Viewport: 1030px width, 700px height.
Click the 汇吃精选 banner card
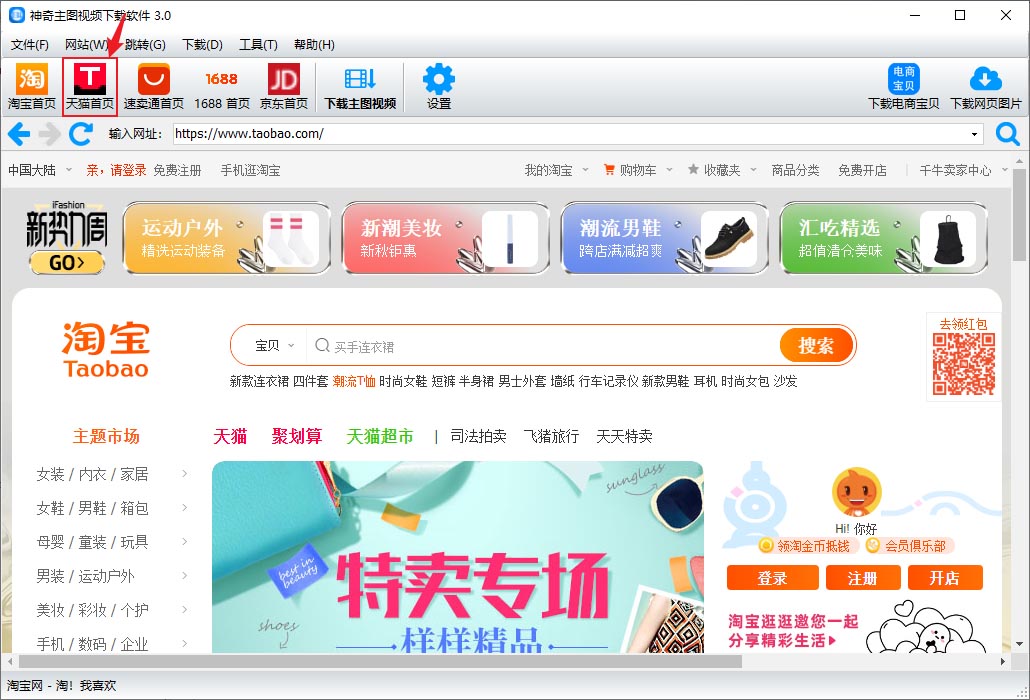click(x=884, y=238)
